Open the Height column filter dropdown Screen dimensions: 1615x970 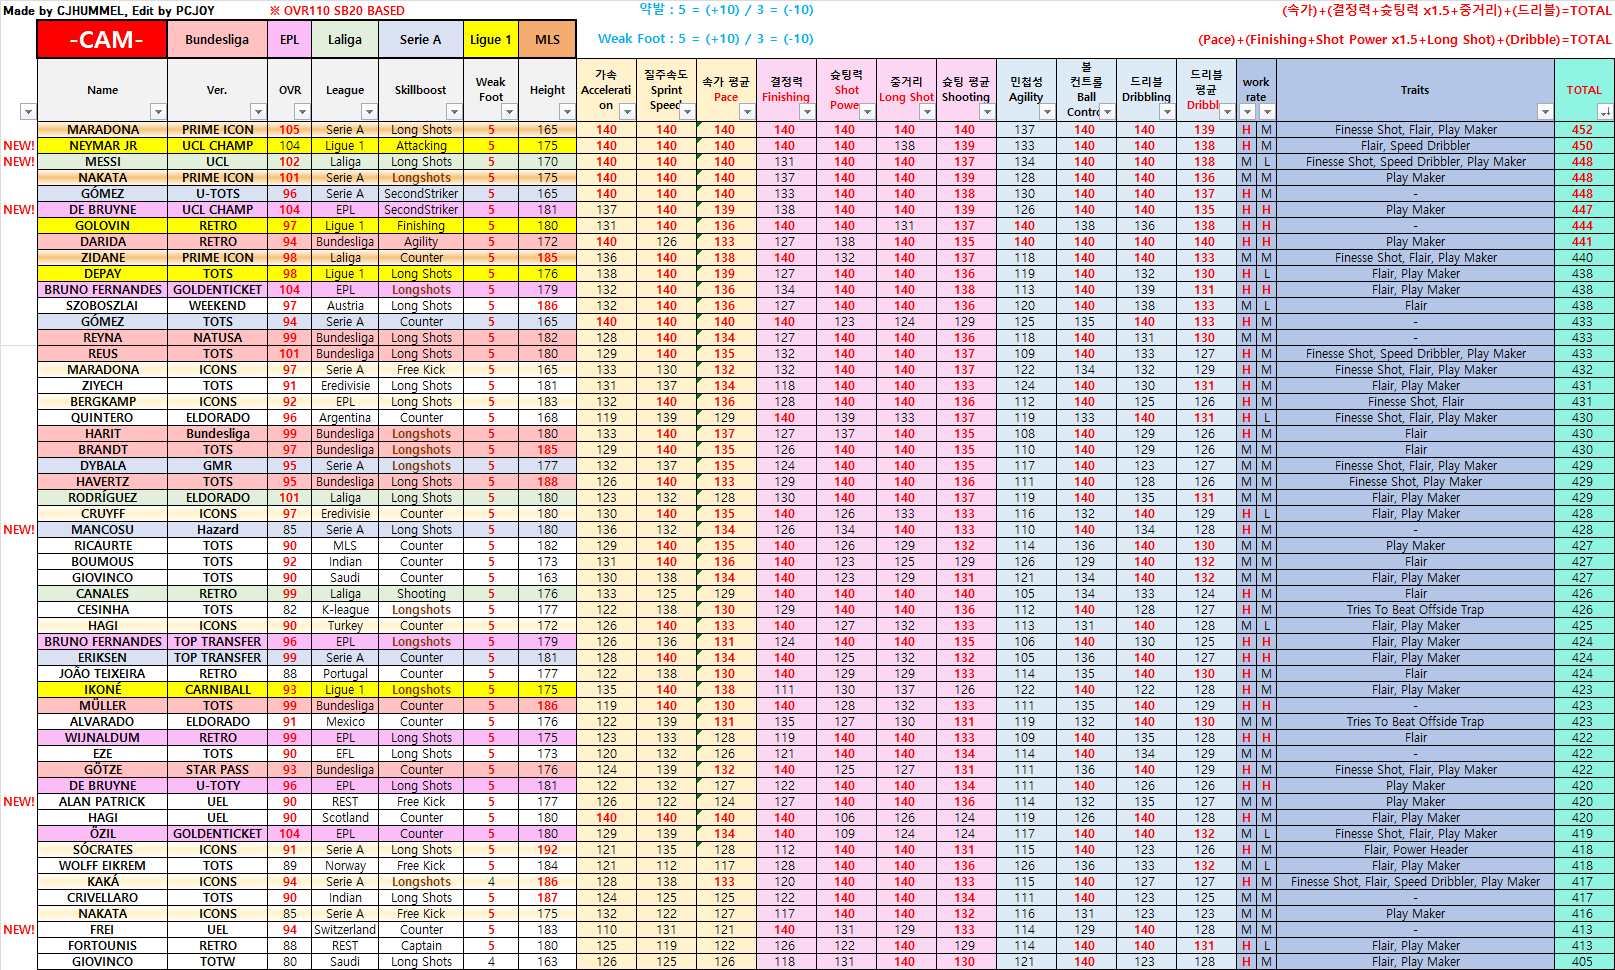(567, 112)
